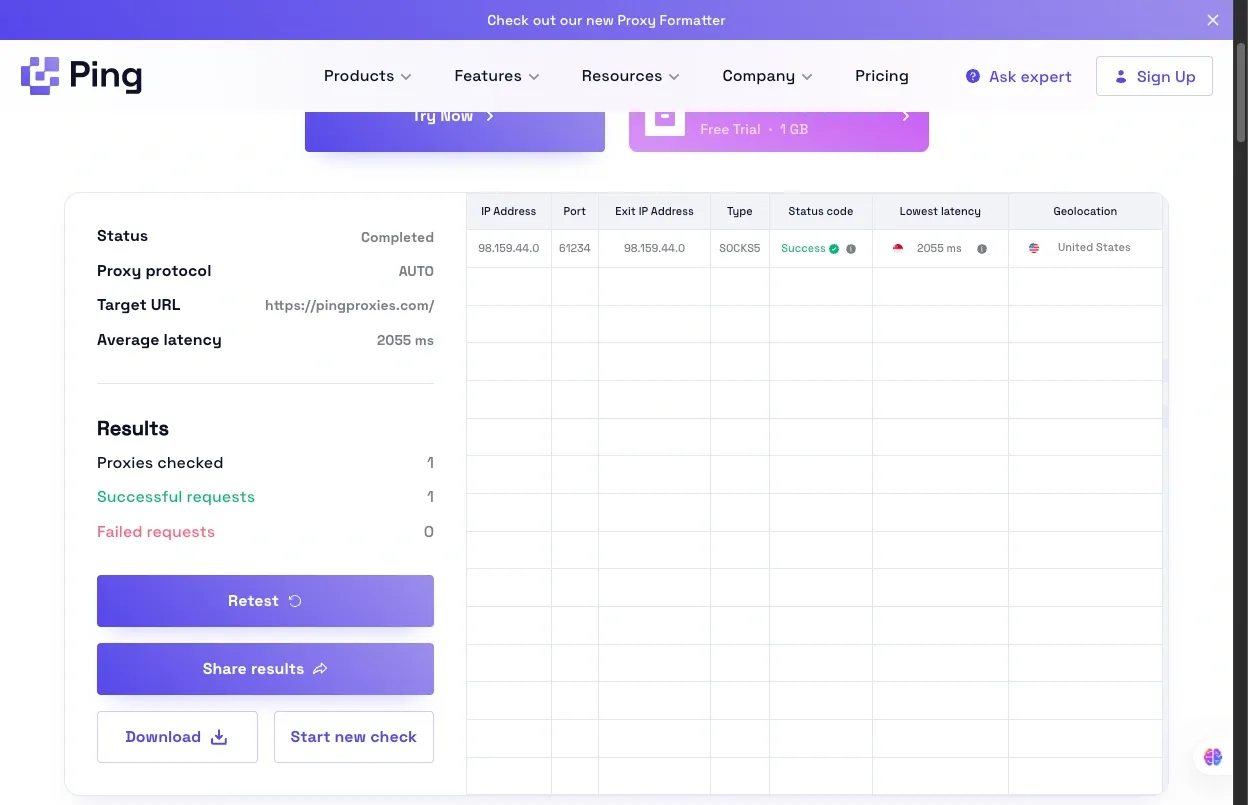
Task: Click the info icon beside Success status
Action: pos(851,249)
